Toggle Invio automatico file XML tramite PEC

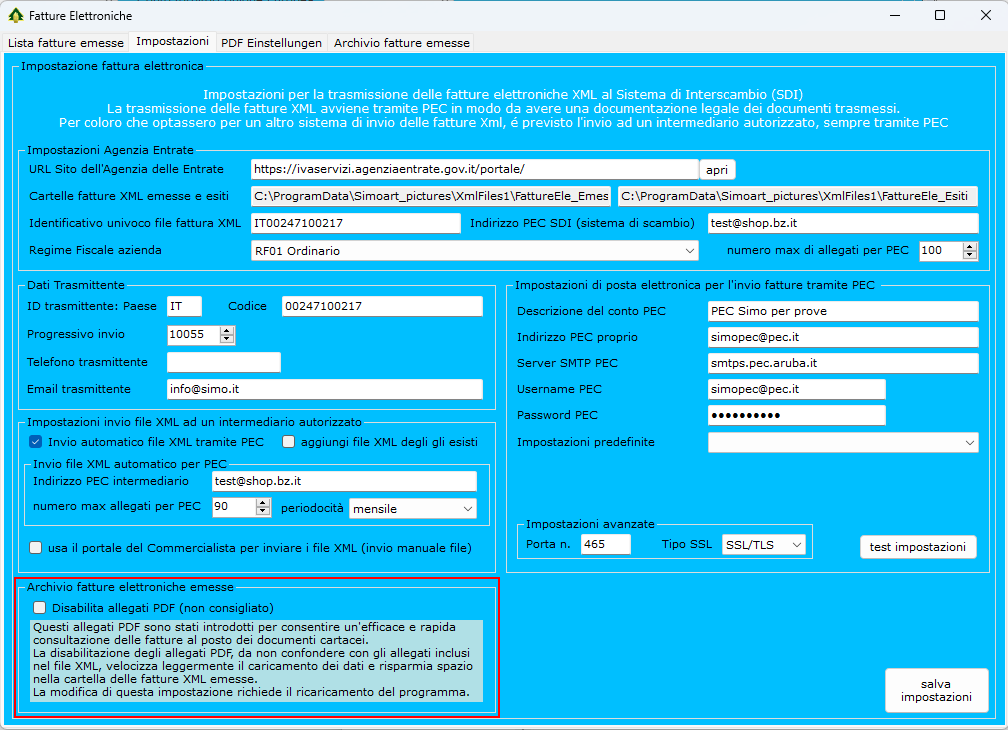pyautogui.click(x=36, y=442)
